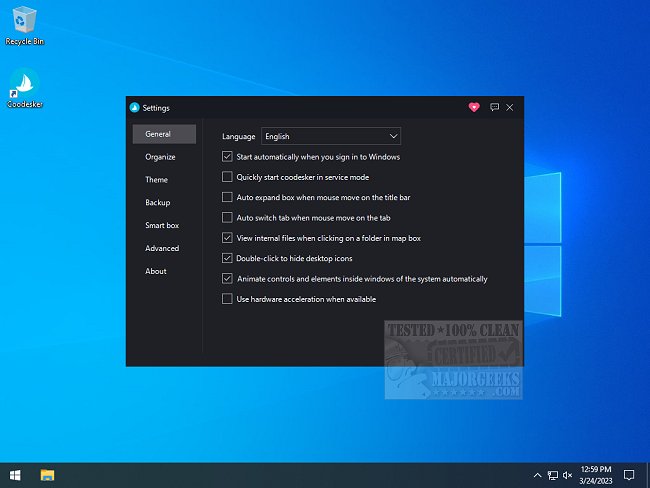Enable Use hardware acceleration when available
Image resolution: width=650 pixels, height=488 pixels.
227,299
